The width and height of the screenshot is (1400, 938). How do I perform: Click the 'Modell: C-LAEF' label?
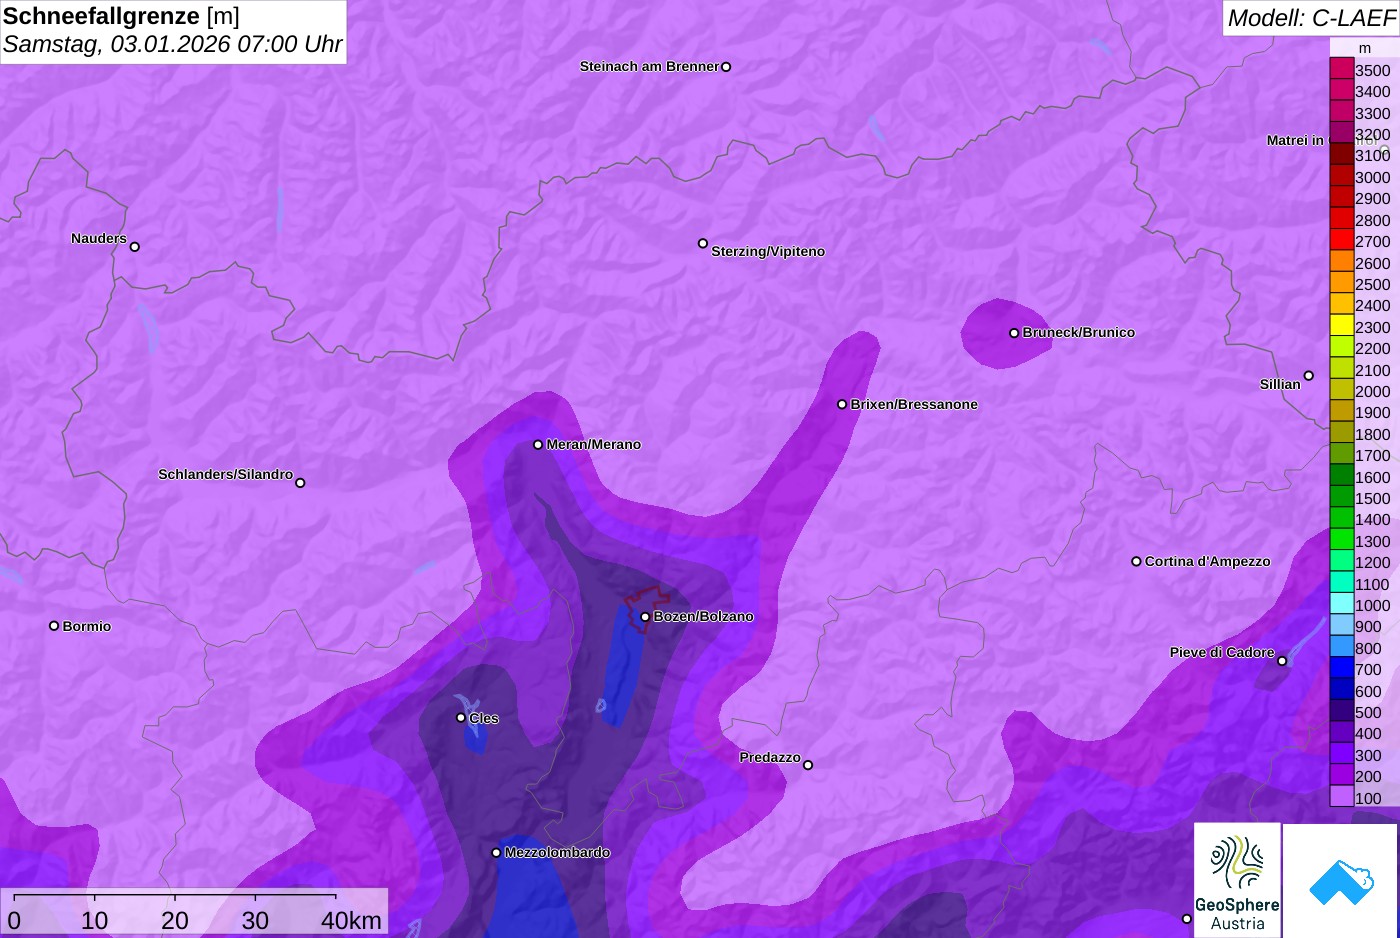click(x=1311, y=18)
